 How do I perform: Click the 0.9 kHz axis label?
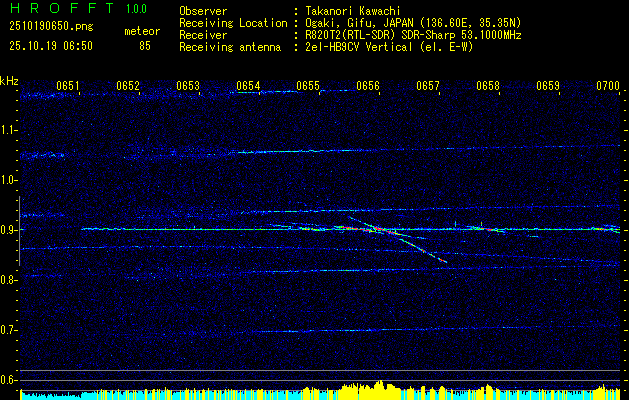coord(8,230)
